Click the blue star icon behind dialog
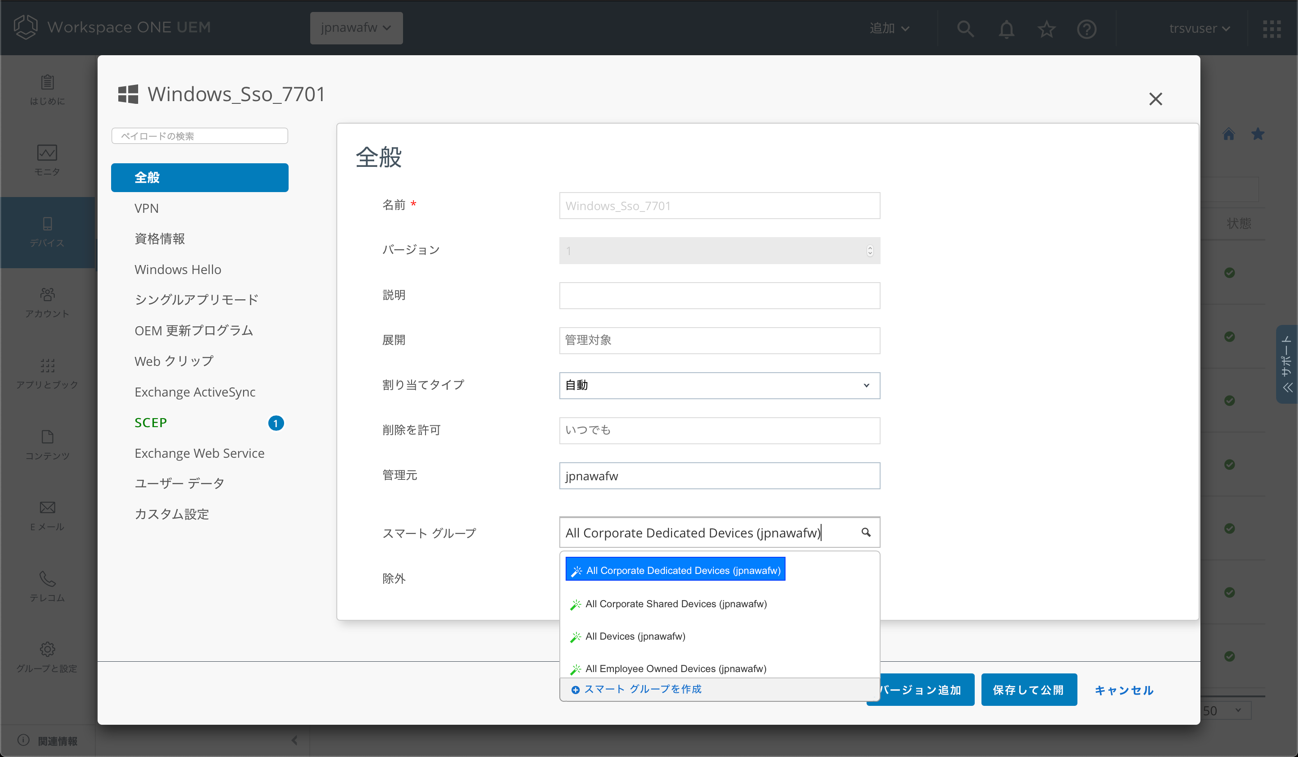This screenshot has width=1298, height=757. (x=1258, y=134)
